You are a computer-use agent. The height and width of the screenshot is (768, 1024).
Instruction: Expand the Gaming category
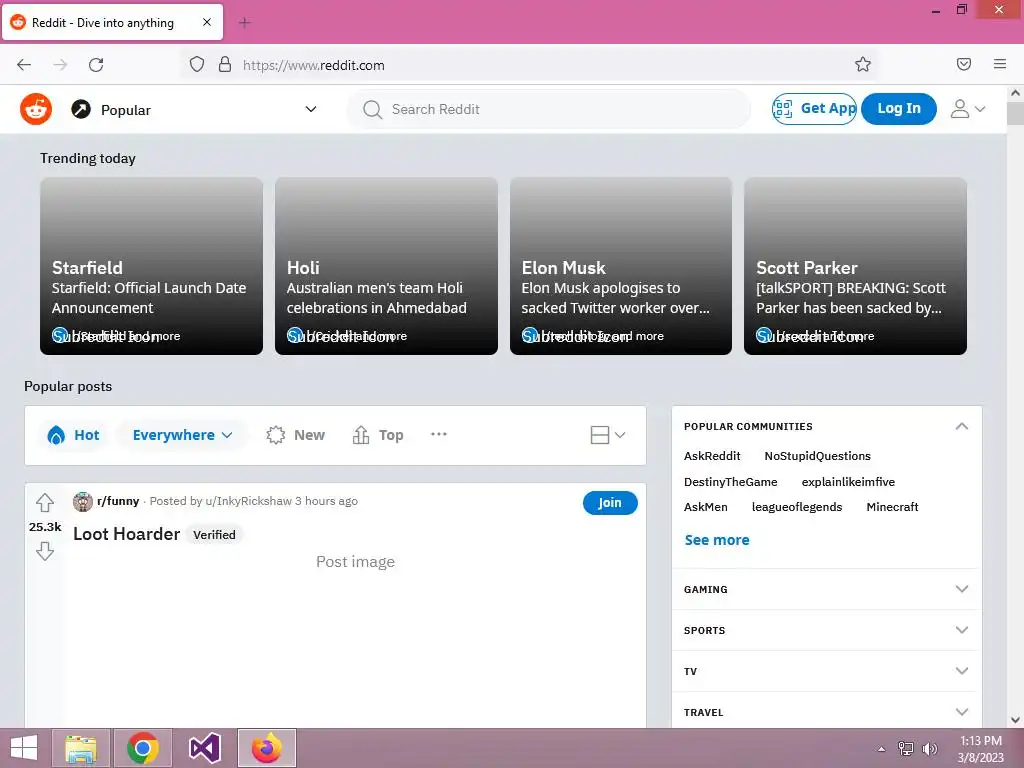826,589
